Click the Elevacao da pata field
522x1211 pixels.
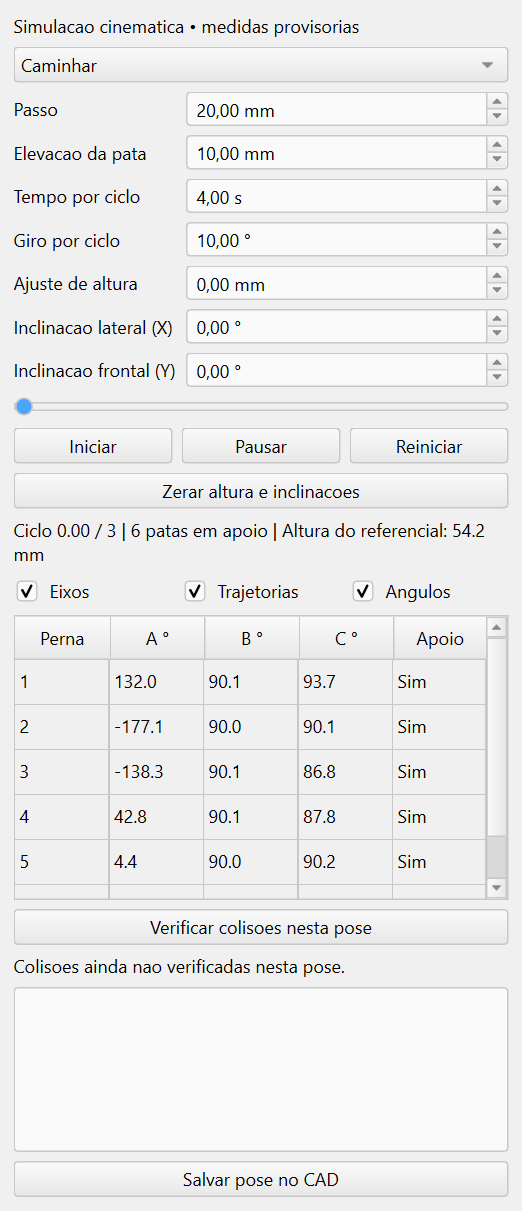[x=337, y=154]
